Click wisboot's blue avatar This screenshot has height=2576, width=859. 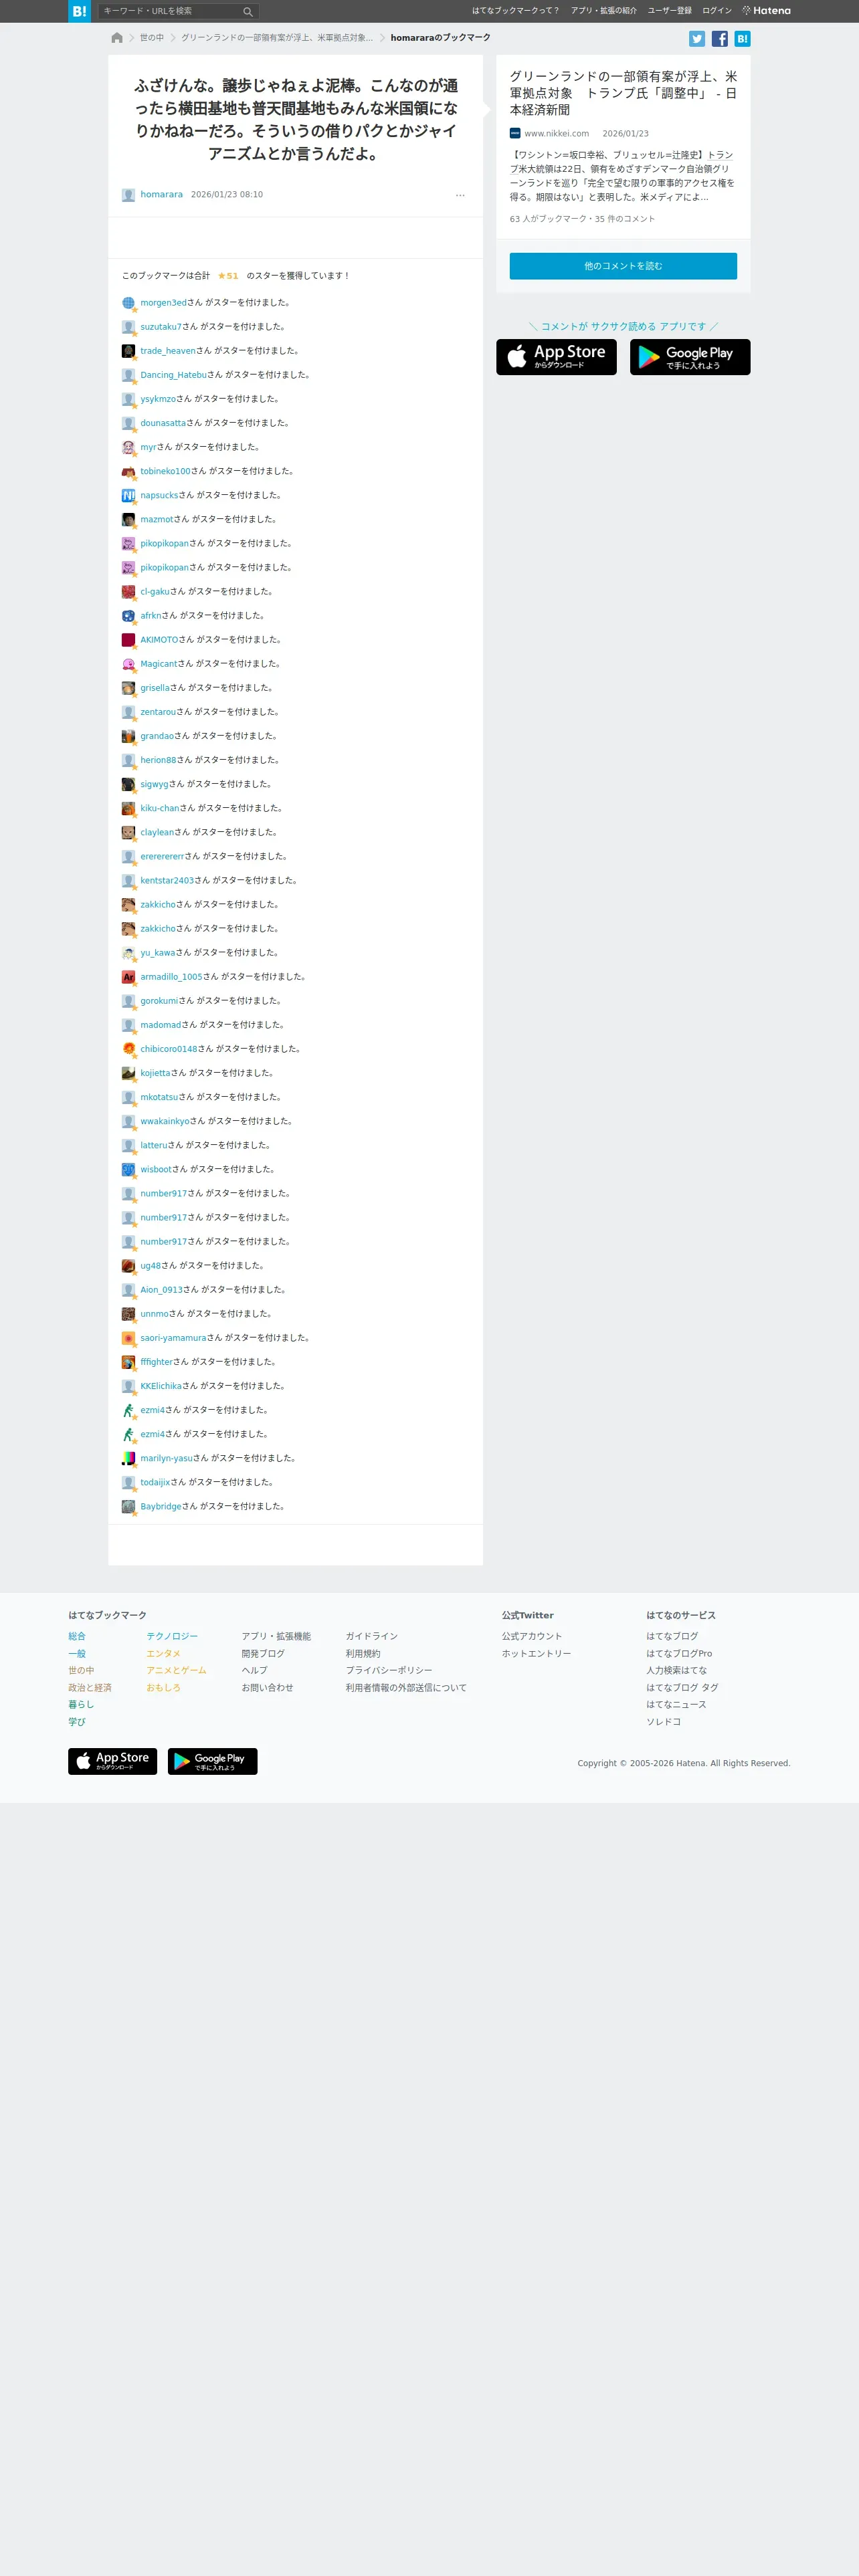128,1169
